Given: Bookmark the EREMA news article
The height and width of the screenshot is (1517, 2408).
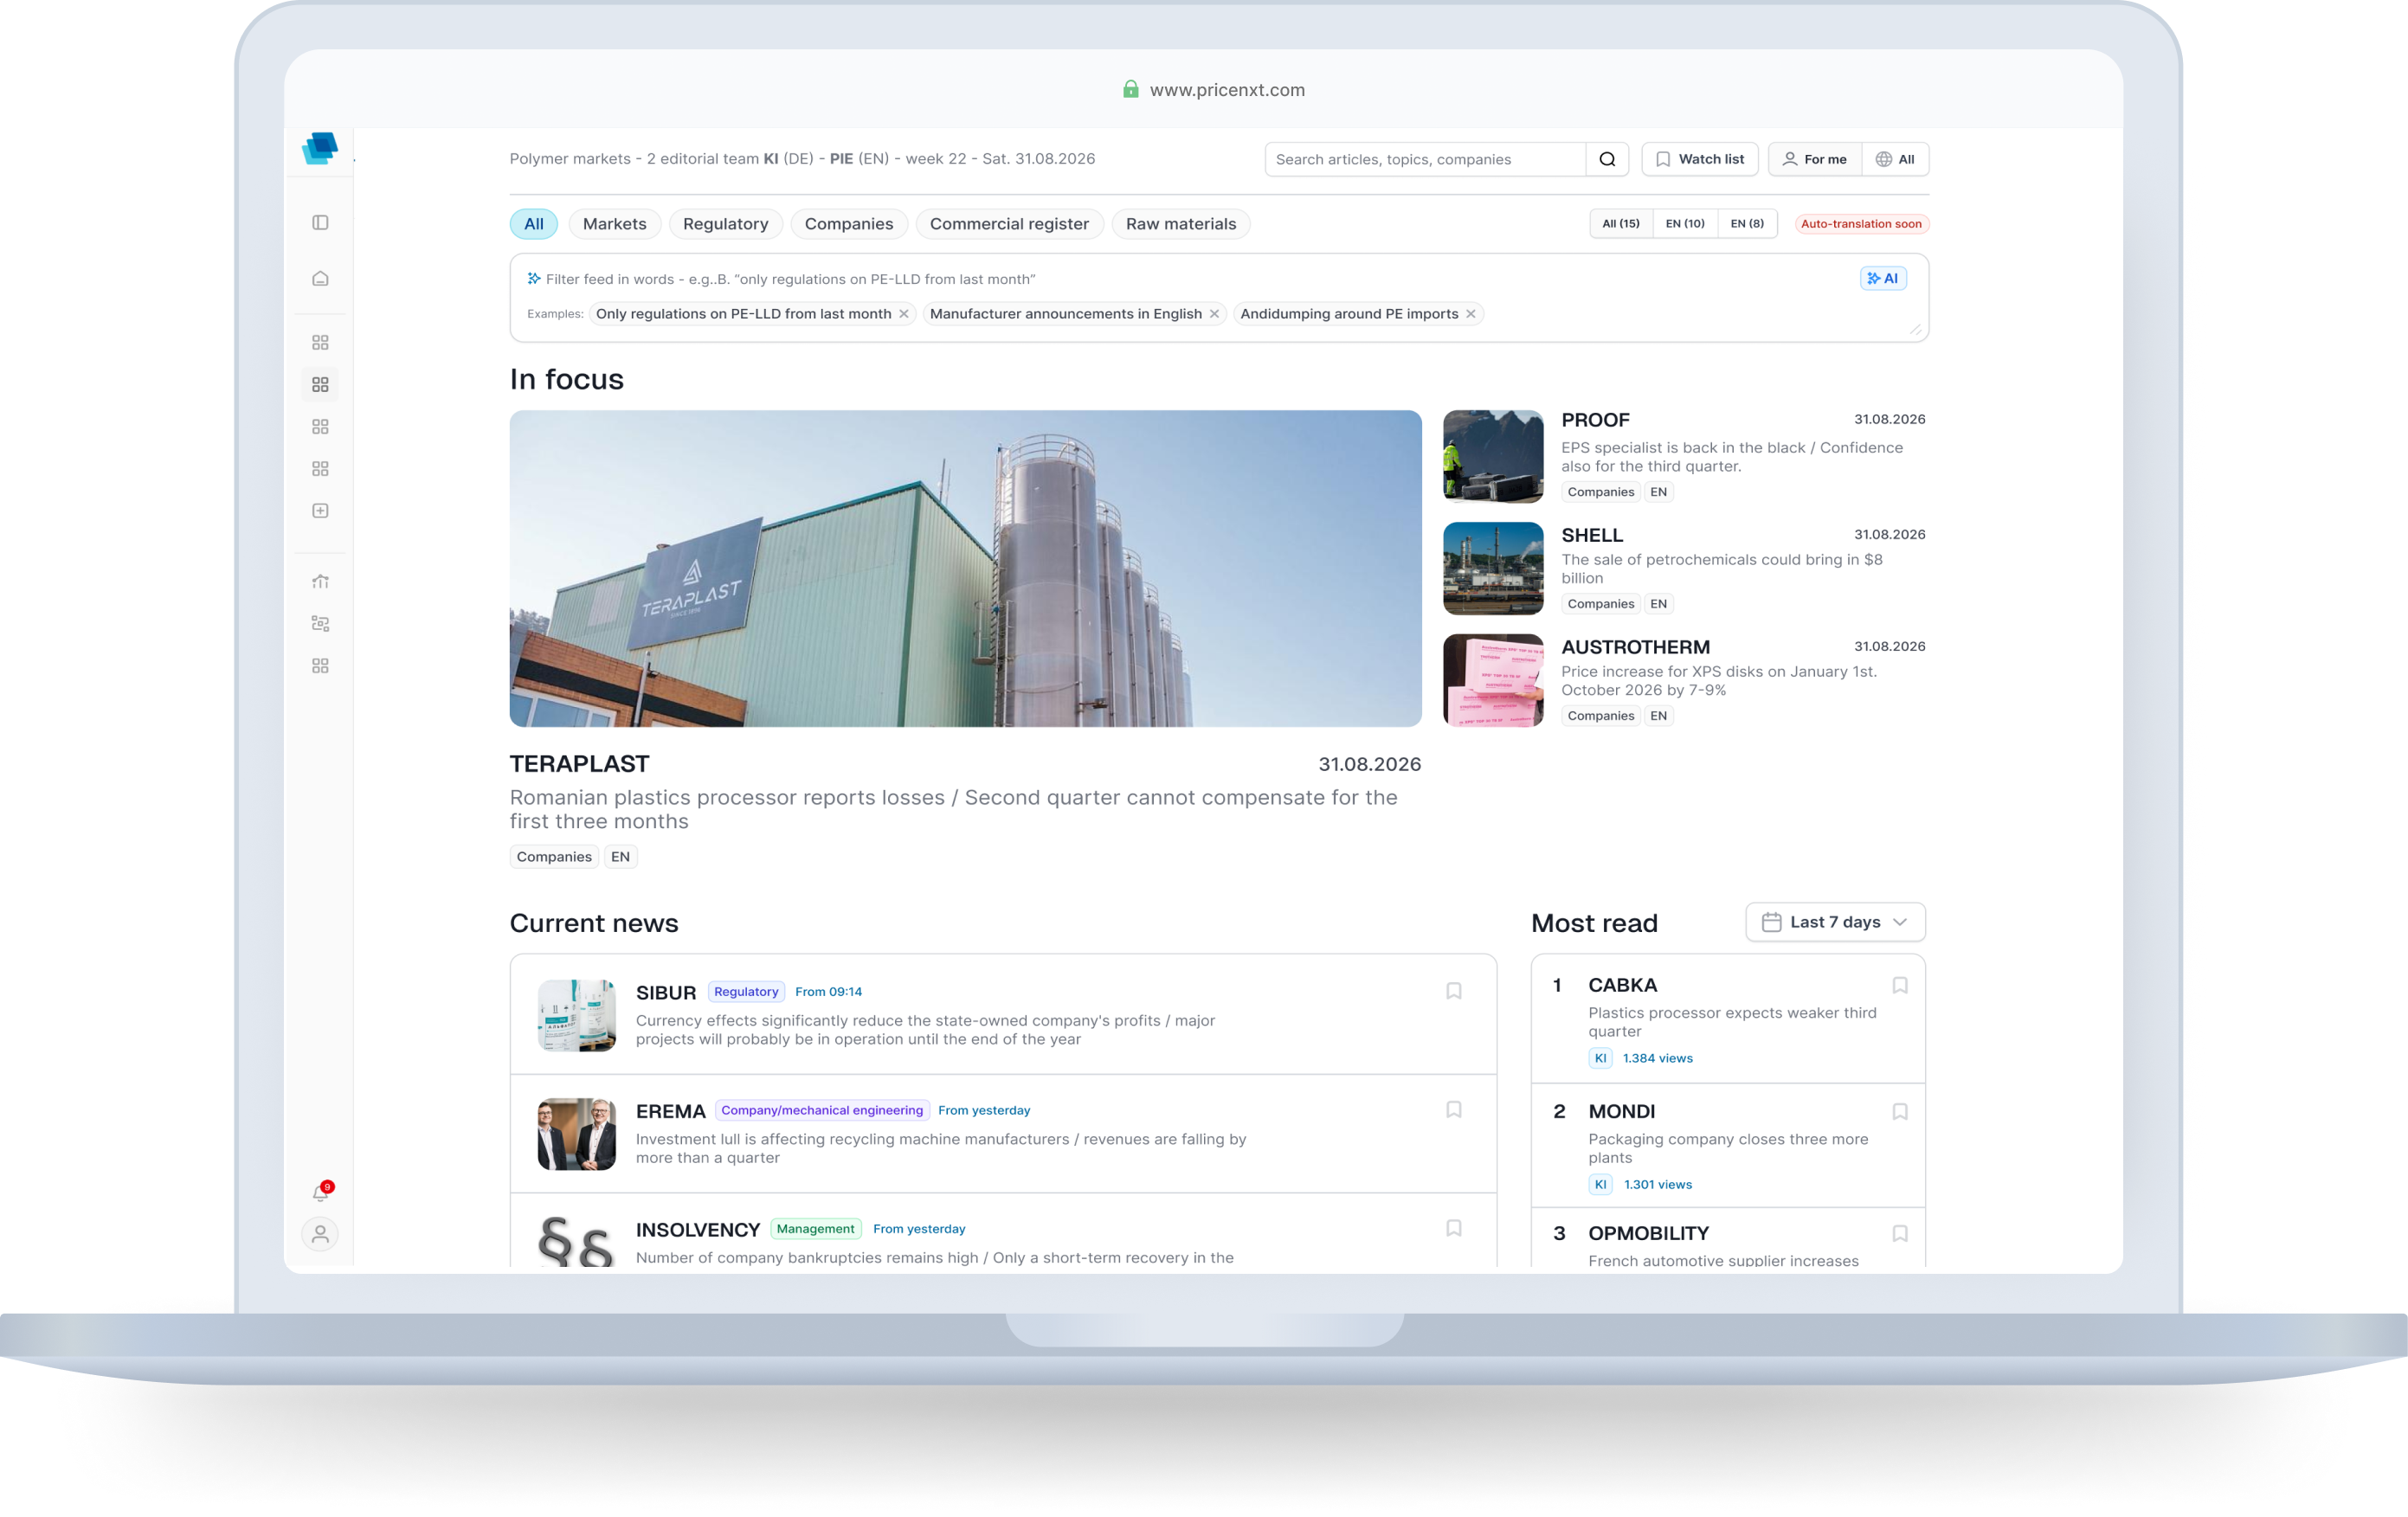Looking at the screenshot, I should [x=1454, y=1110].
